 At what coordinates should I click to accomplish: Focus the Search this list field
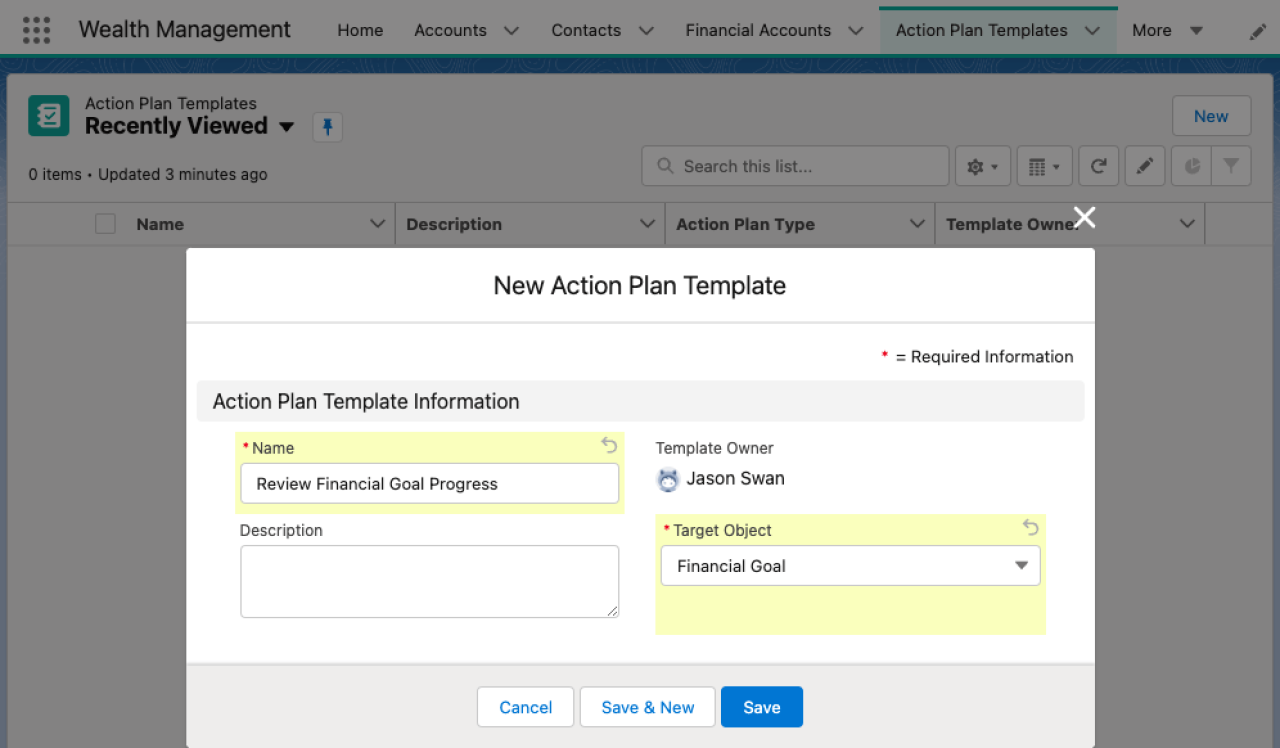pyautogui.click(x=795, y=166)
